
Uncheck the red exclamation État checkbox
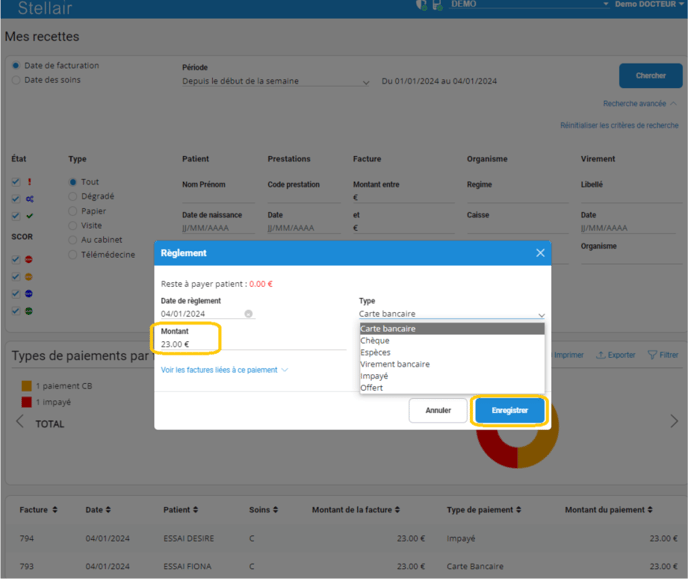(x=16, y=182)
